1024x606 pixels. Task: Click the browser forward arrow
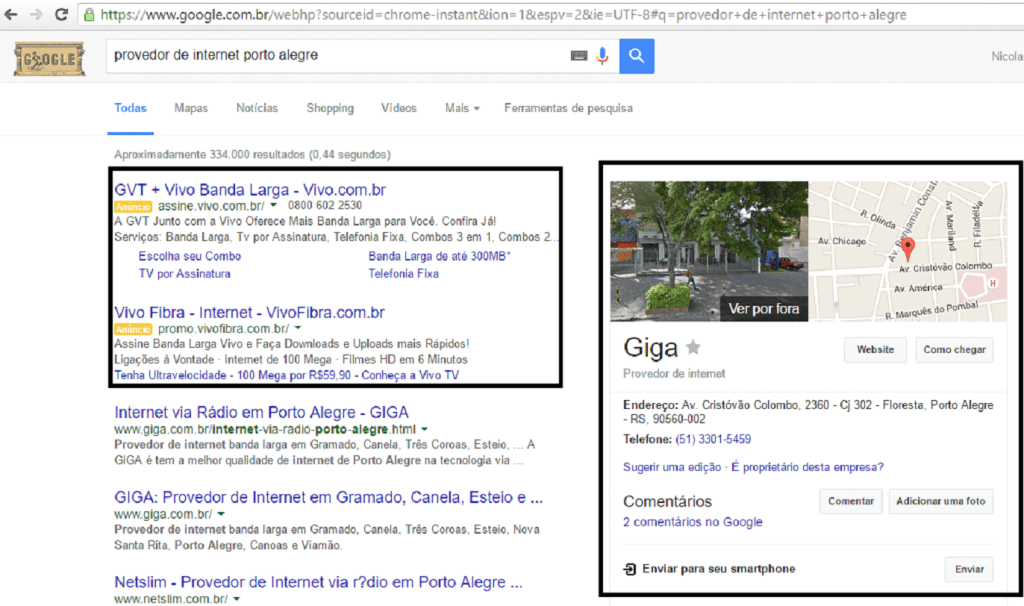pyautogui.click(x=36, y=14)
